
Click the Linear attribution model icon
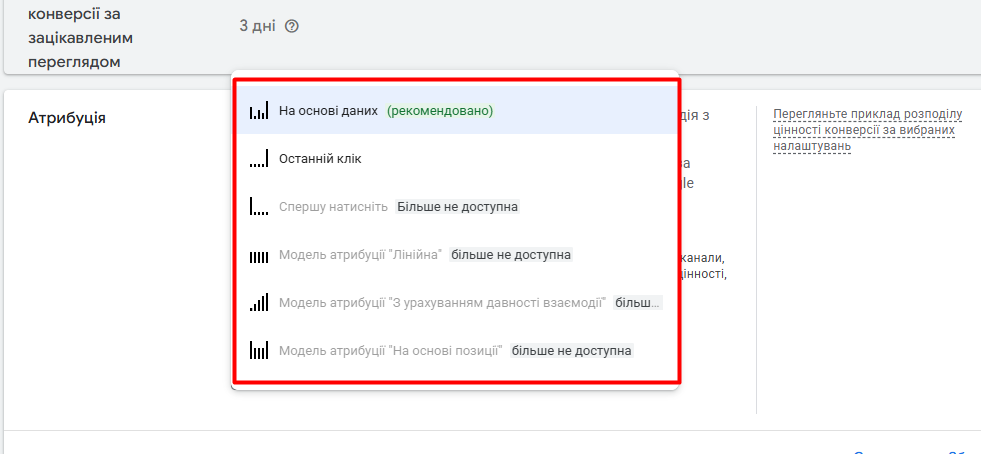[x=259, y=255]
